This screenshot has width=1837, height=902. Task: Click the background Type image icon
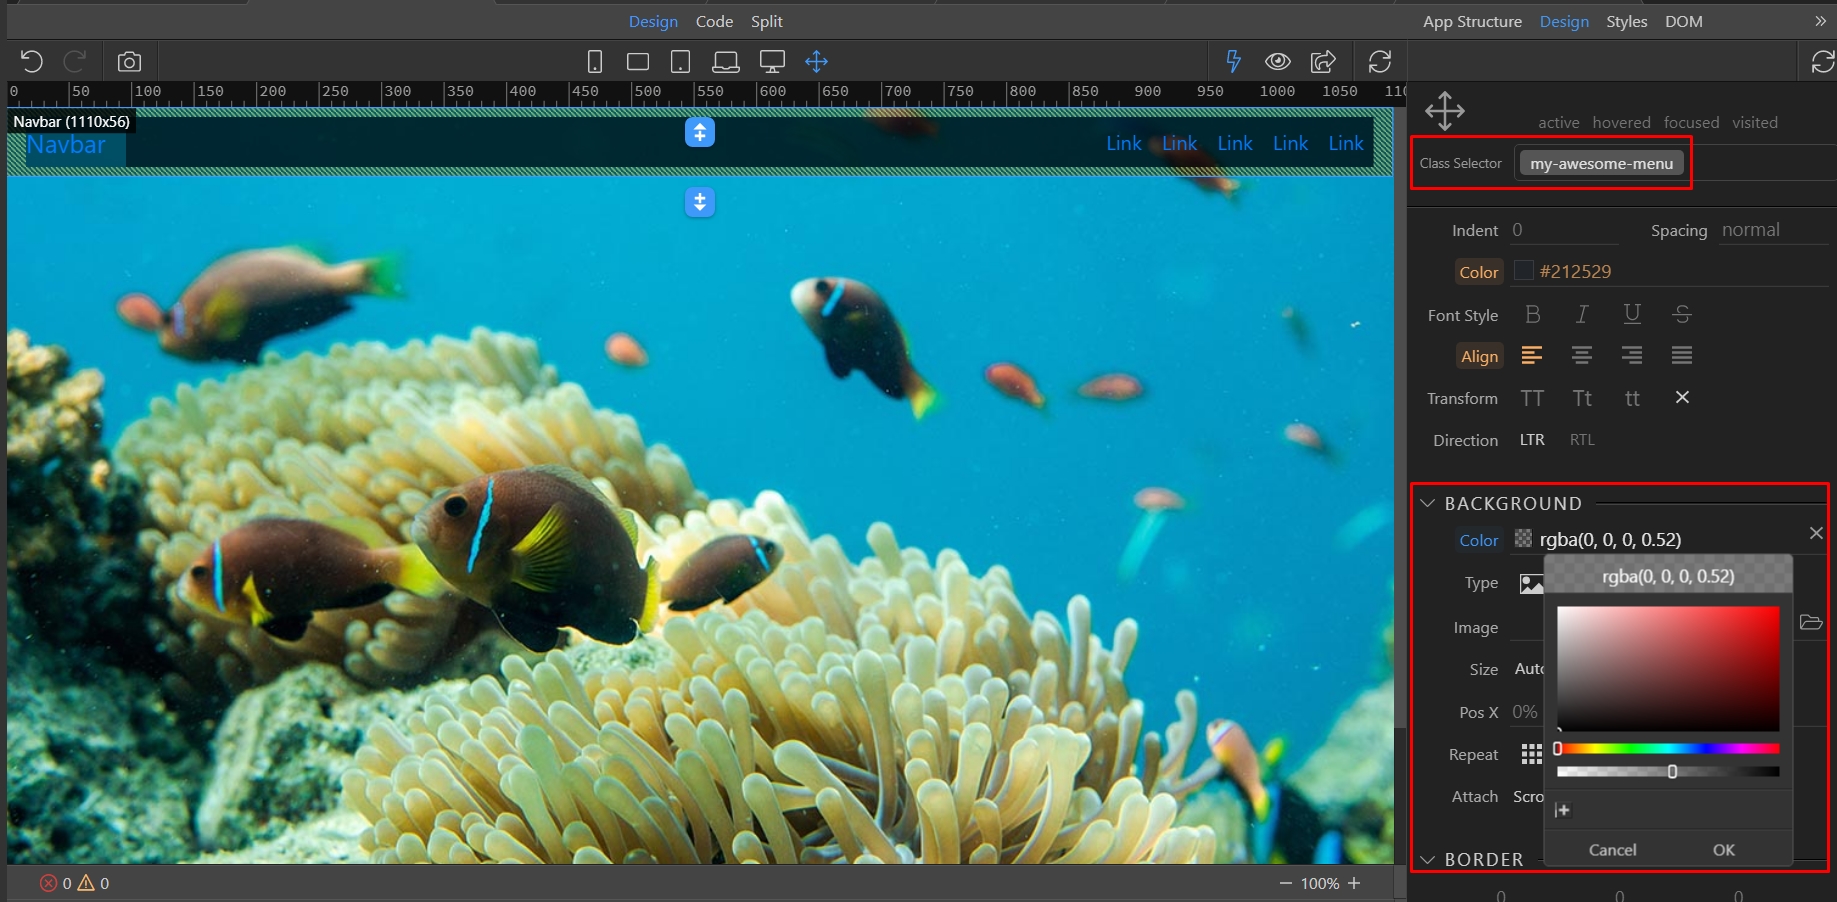click(1531, 584)
